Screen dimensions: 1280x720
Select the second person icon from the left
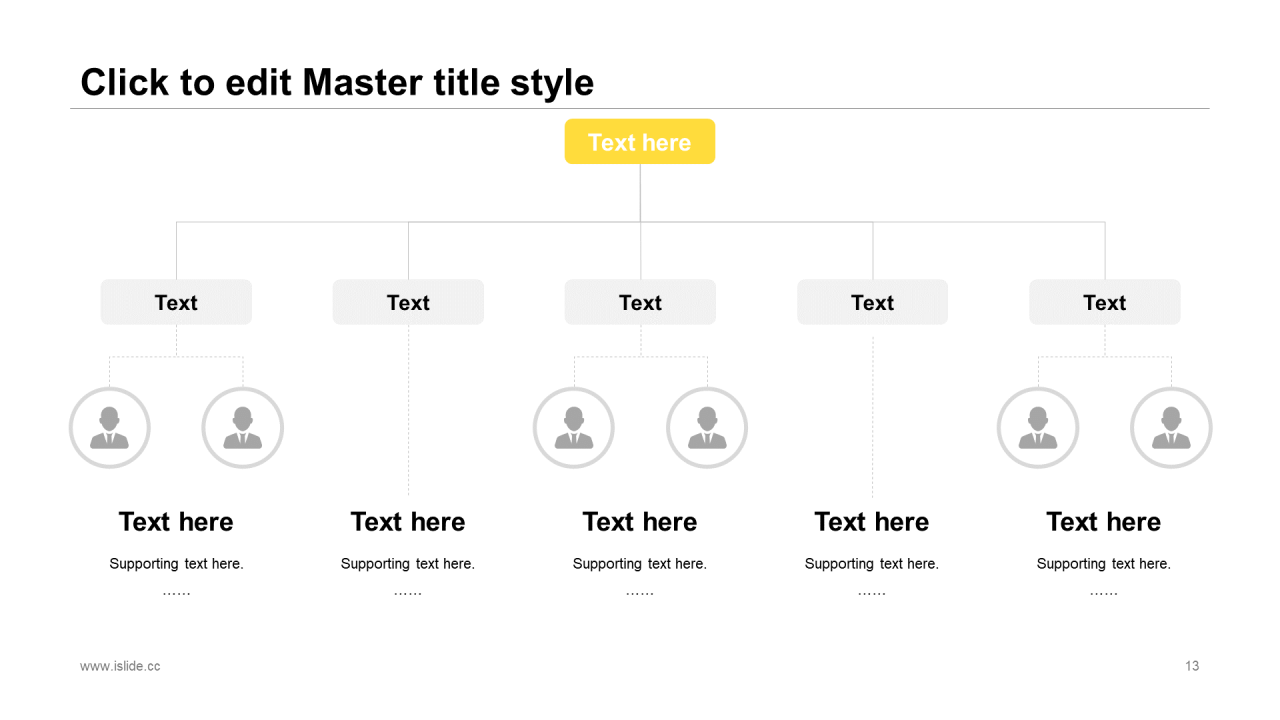click(243, 428)
